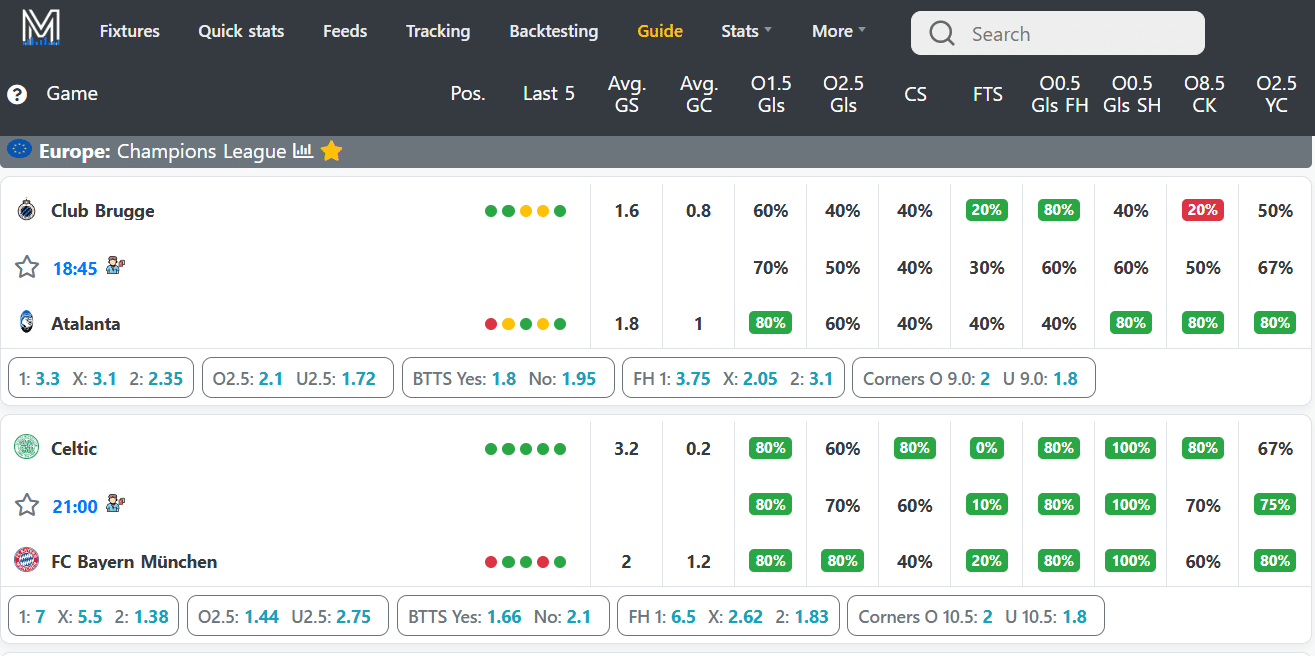This screenshot has height=656, width=1315.
Task: Favorite the Celtic vs Bayern match
Action: [27, 505]
